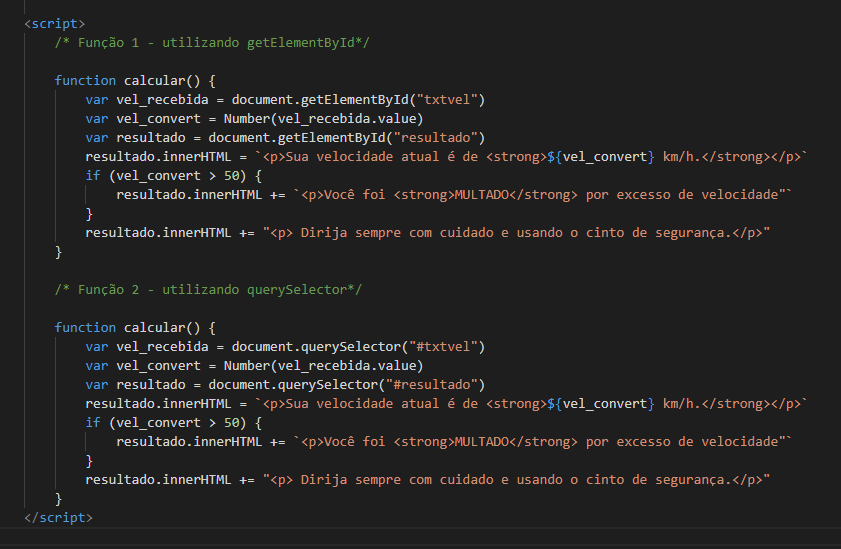Click the MULTADO word in the second function

coord(485,442)
